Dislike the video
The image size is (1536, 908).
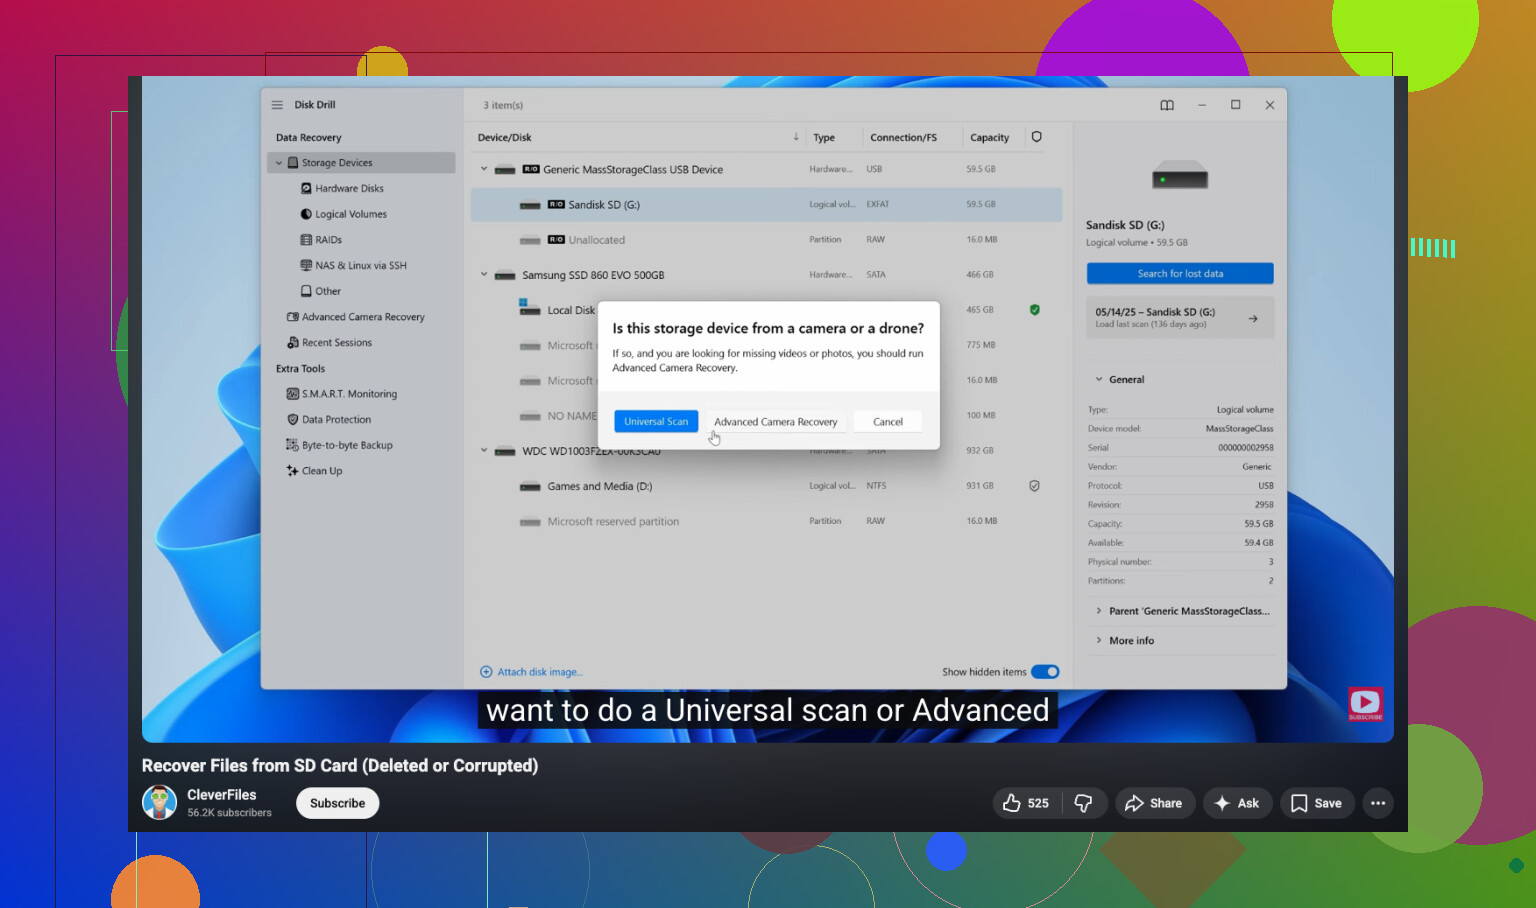pos(1084,803)
